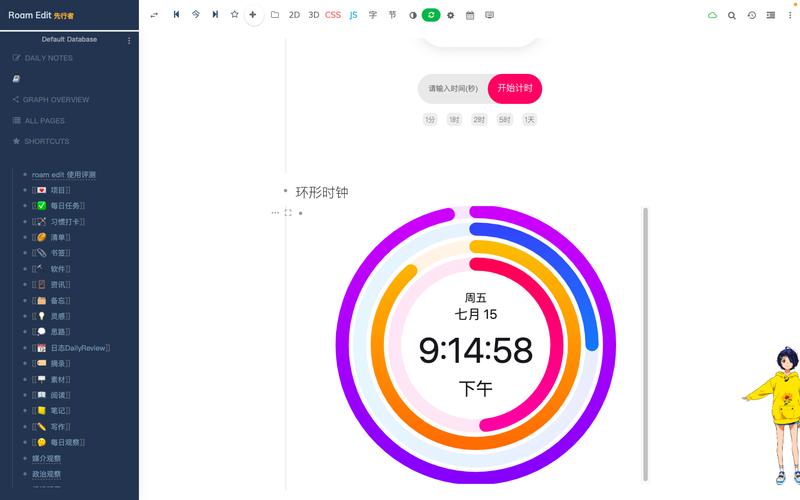Open history clock icon
800x500 pixels.
752,15
